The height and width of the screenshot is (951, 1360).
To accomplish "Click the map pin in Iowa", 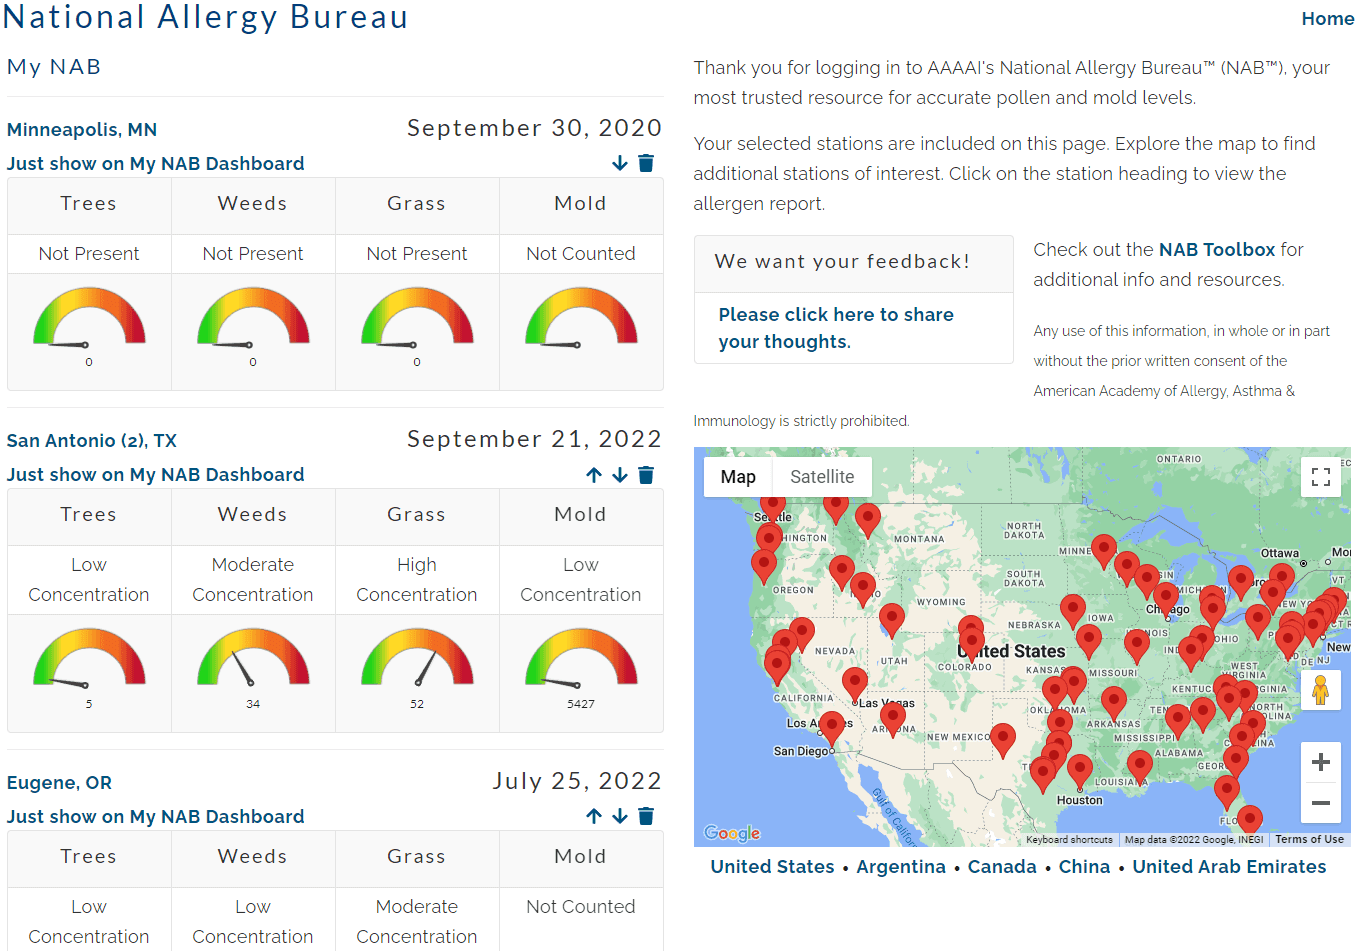I will 1073,610.
